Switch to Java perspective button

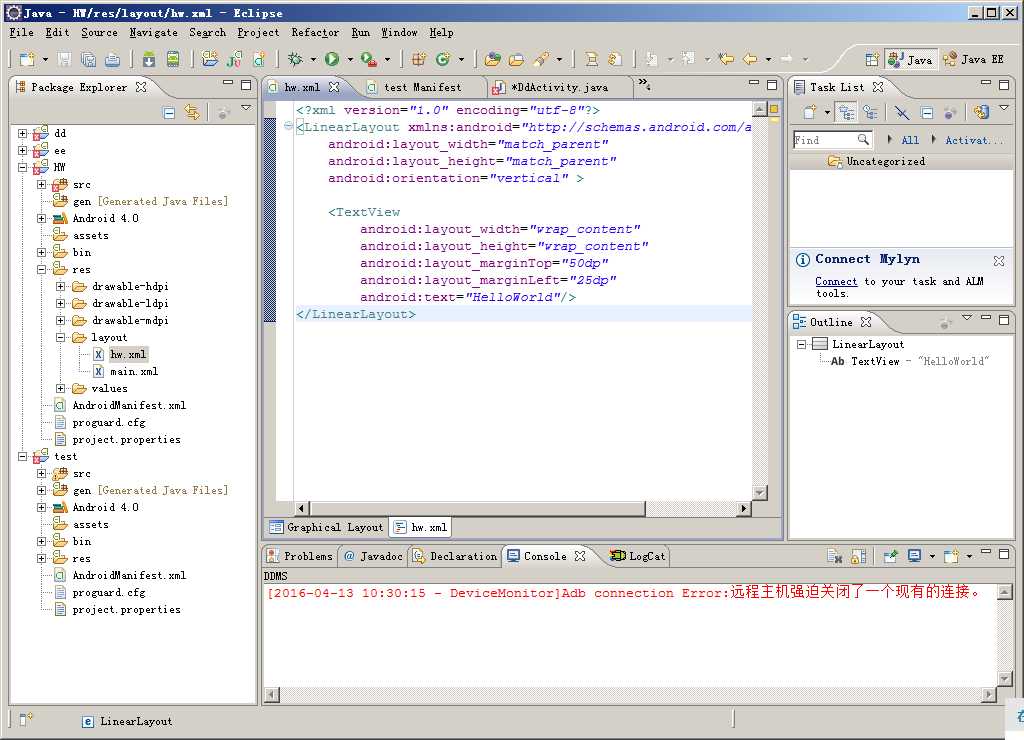coord(910,59)
